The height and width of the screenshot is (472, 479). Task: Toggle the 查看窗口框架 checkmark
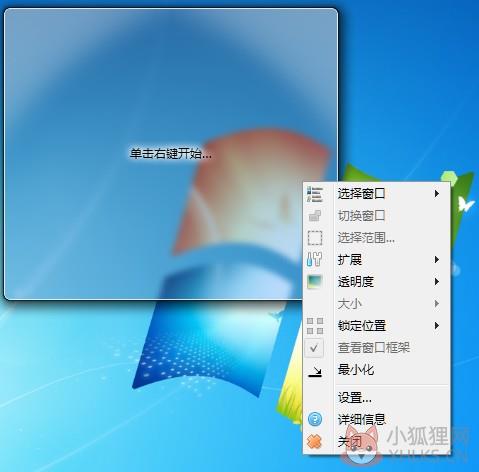(314, 348)
